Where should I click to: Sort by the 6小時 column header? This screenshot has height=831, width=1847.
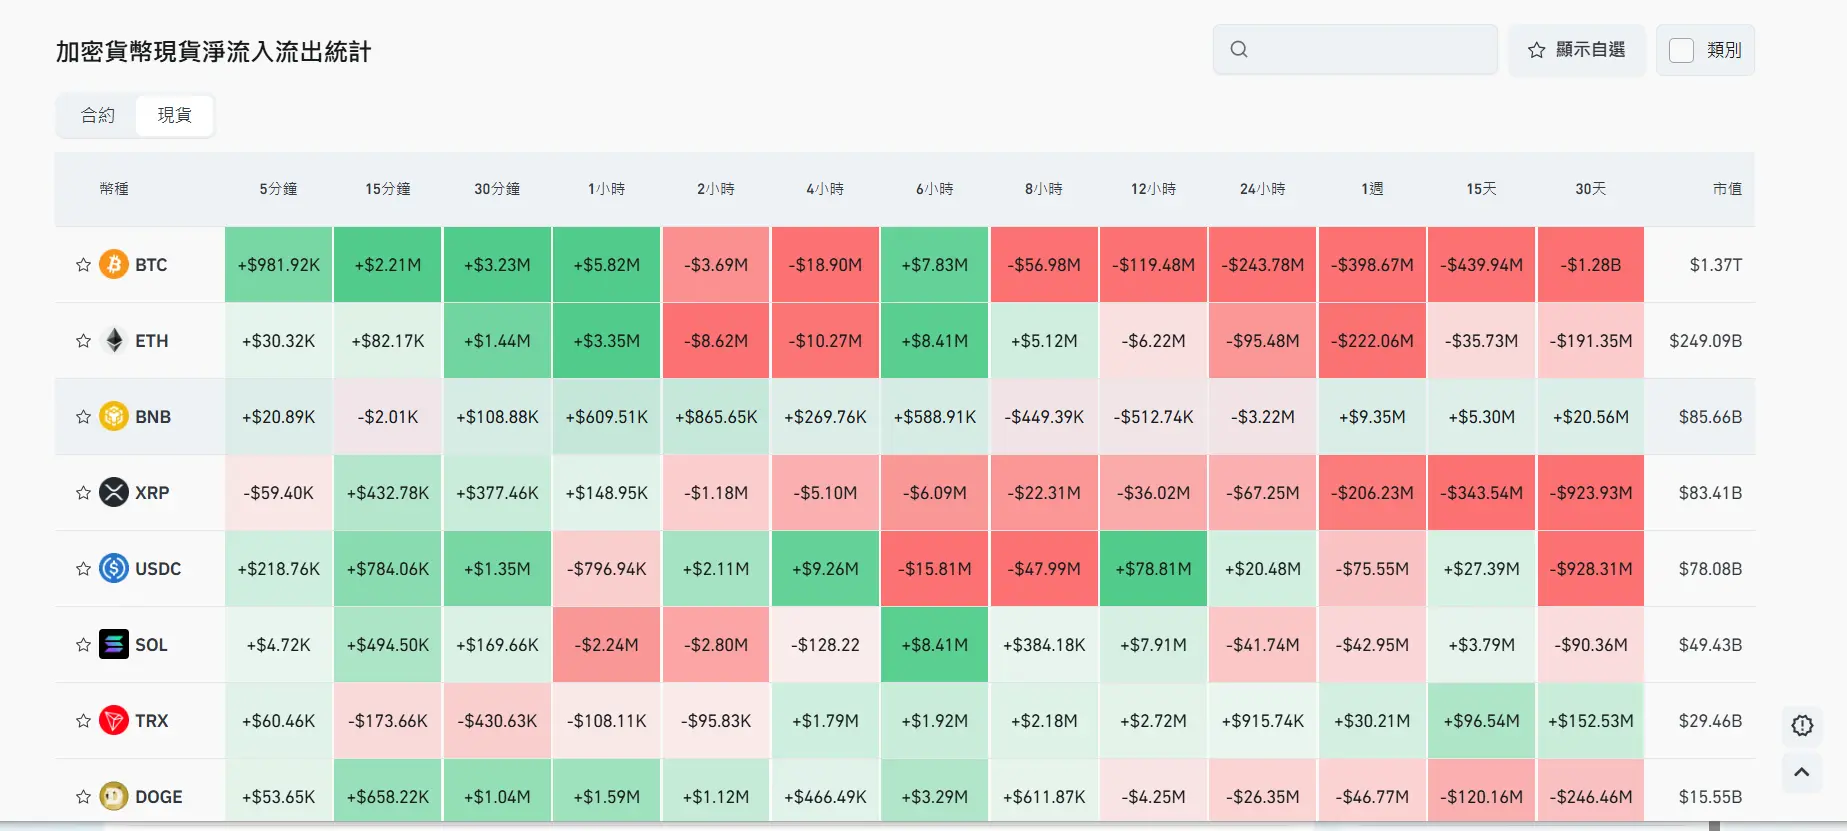coord(935,189)
